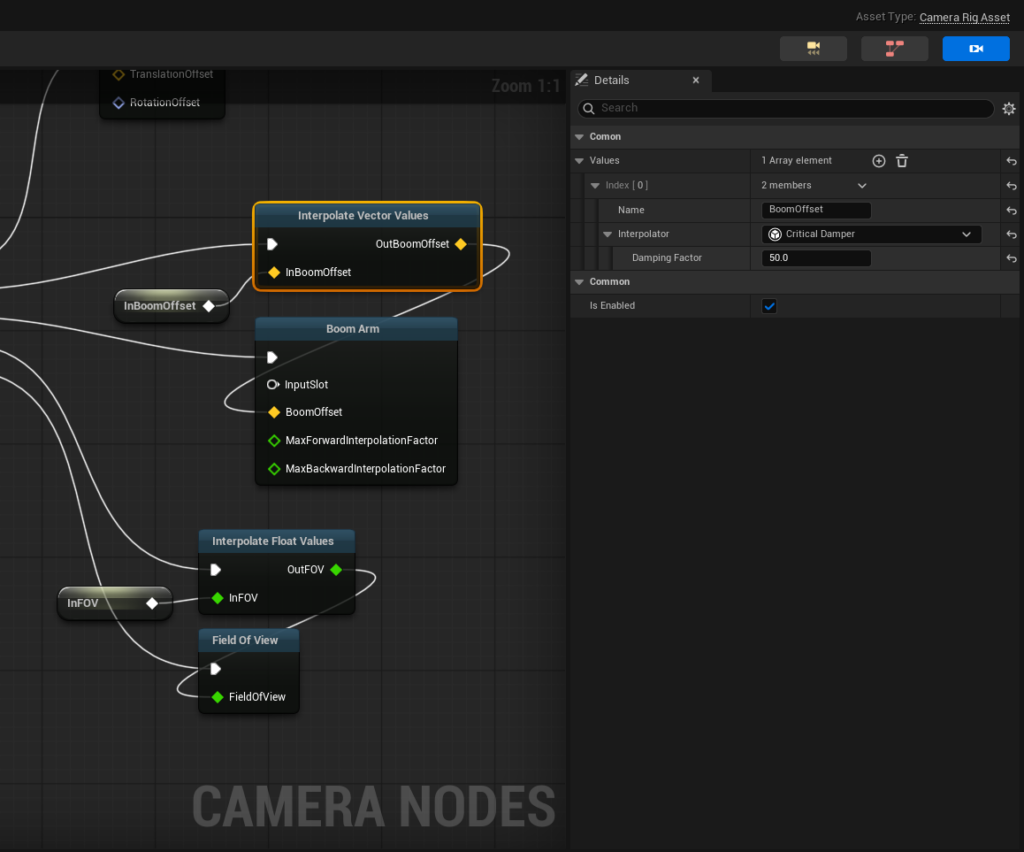Click the yellow camera rewind toolbar button
The width and height of the screenshot is (1024, 852).
point(813,48)
